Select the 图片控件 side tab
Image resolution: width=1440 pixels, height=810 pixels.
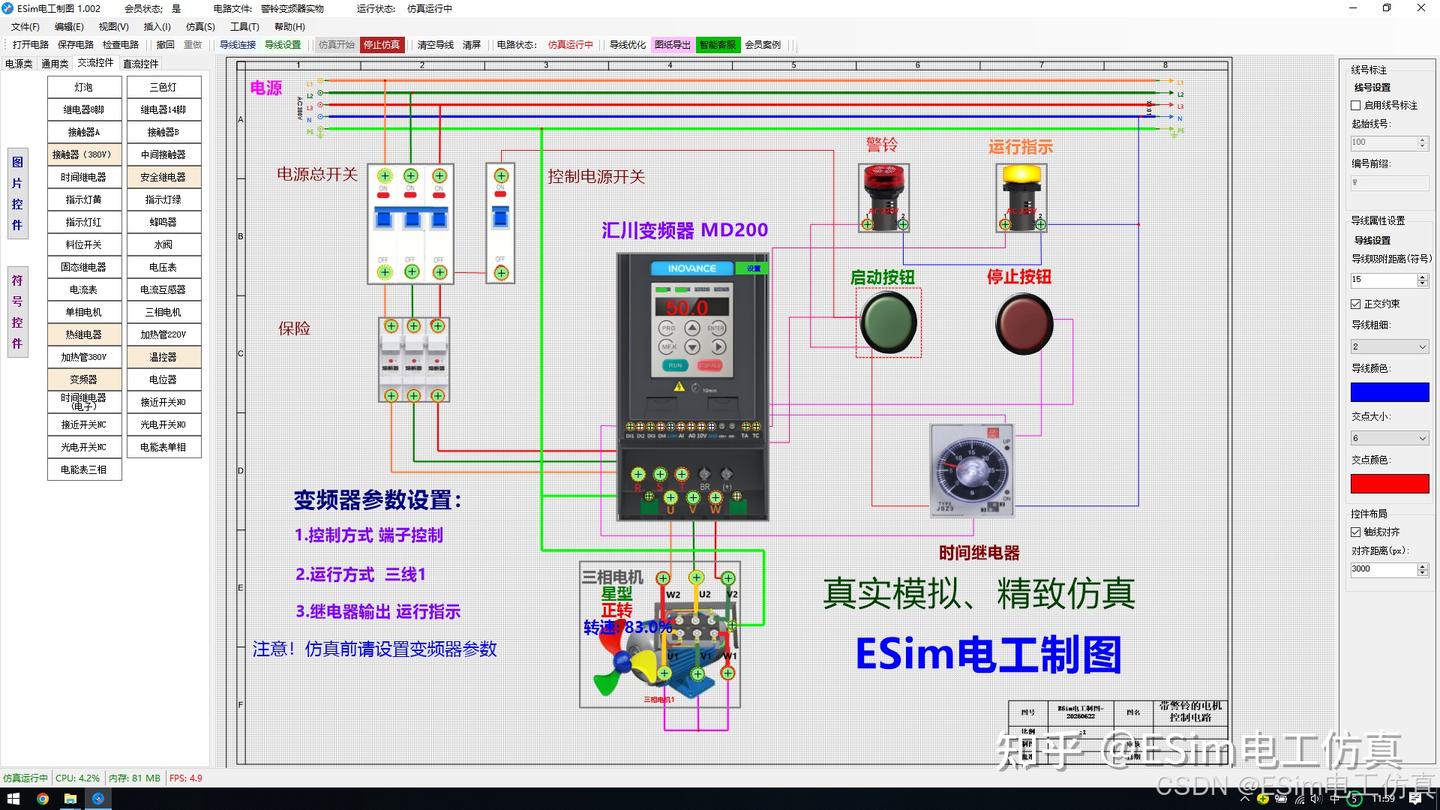pyautogui.click(x=17, y=193)
